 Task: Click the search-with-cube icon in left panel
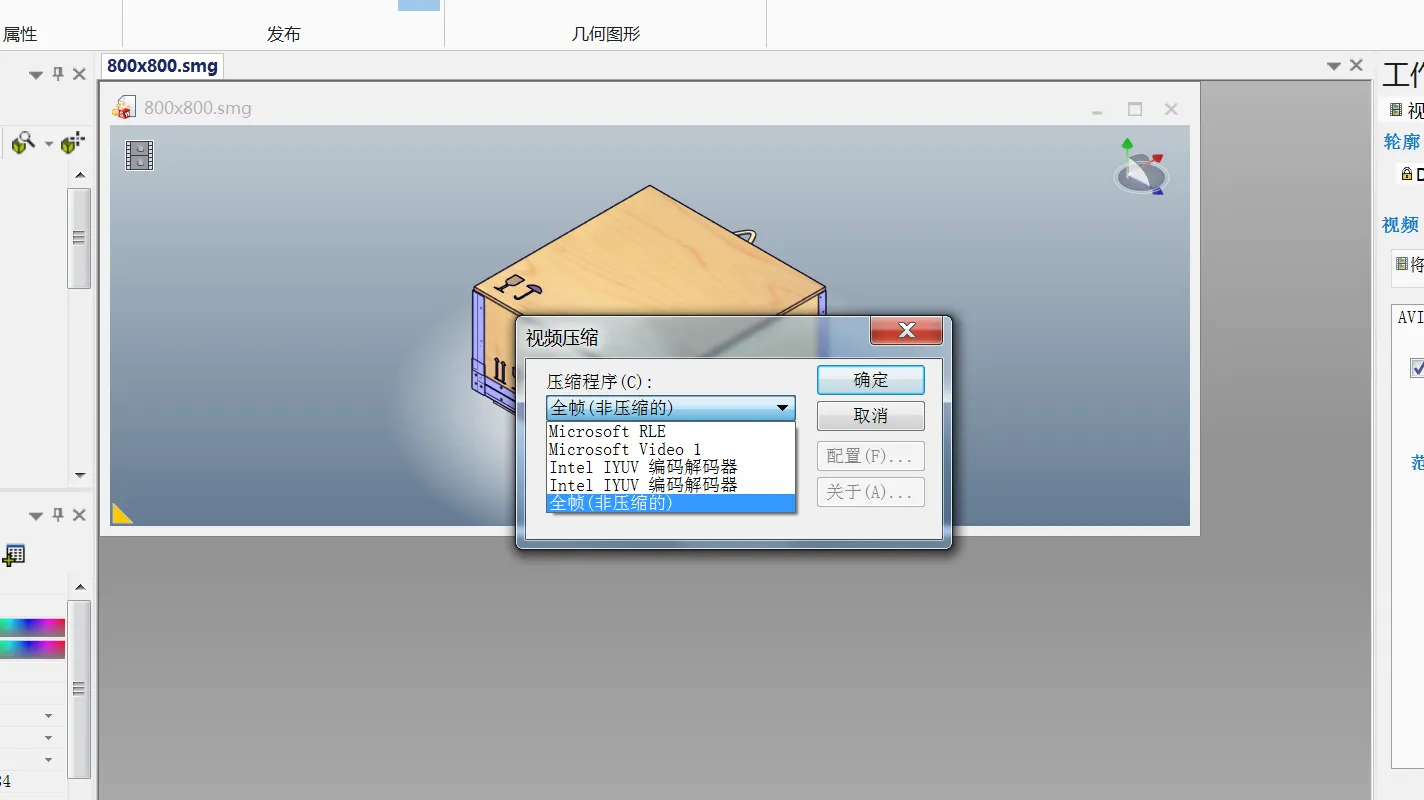pyautogui.click(x=22, y=144)
